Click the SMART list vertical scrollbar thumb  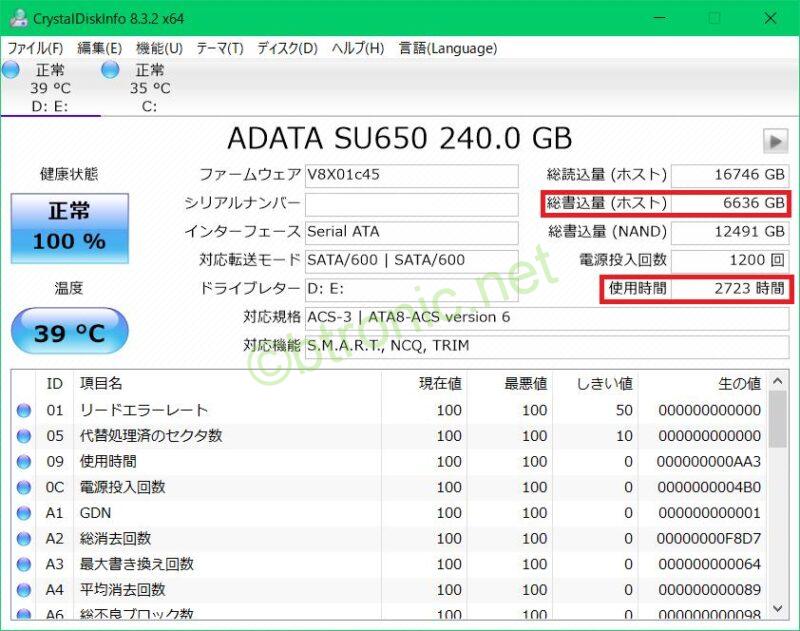[x=778, y=420]
